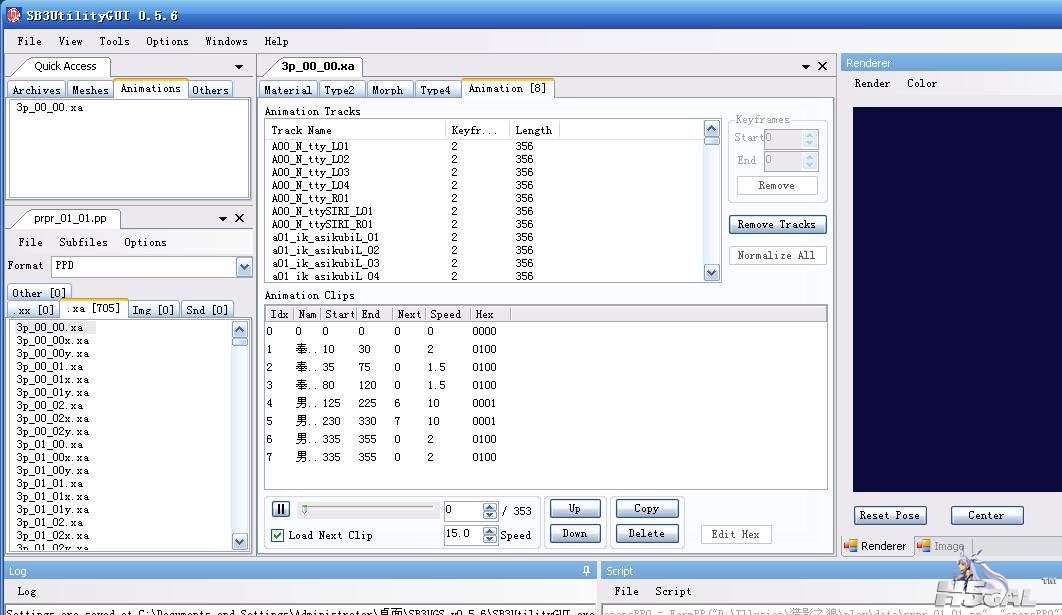Select the Animation [8] tab
The height and width of the screenshot is (615, 1062).
(x=507, y=89)
